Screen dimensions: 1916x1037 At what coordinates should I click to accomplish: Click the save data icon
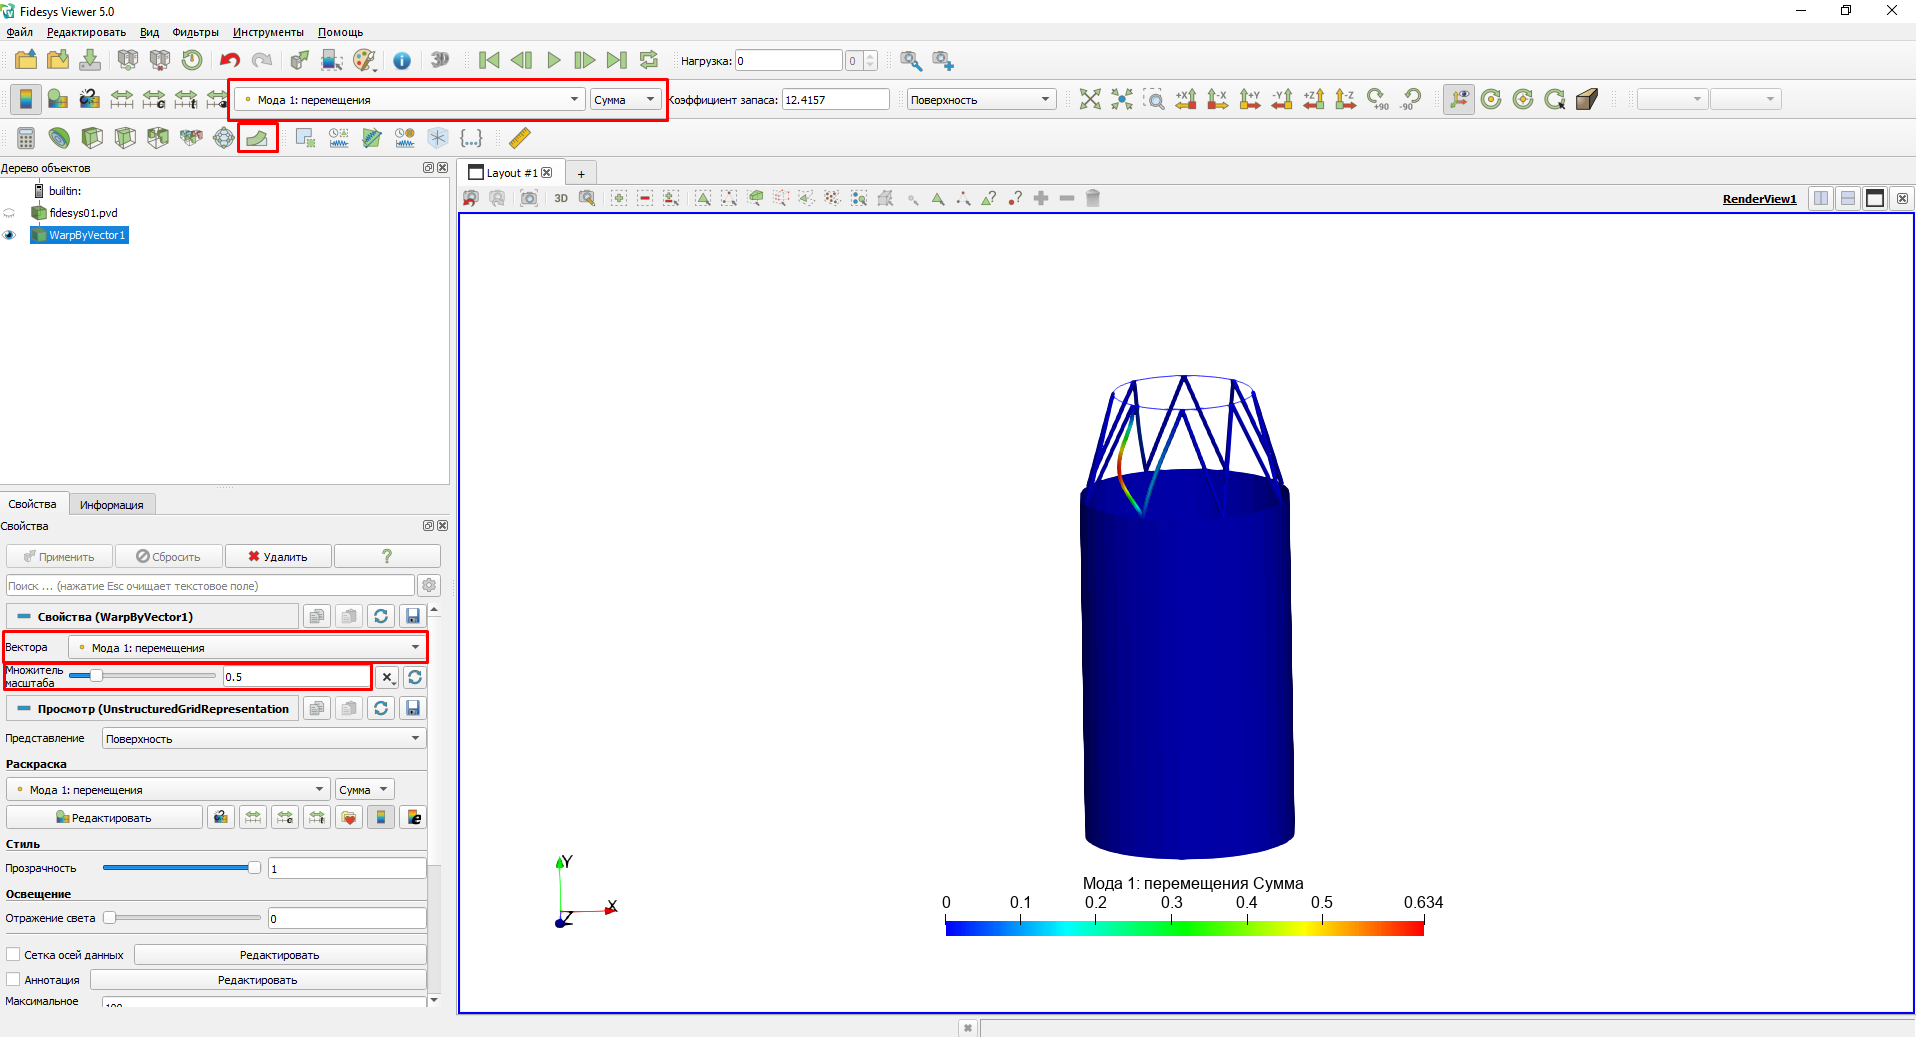tap(90, 60)
